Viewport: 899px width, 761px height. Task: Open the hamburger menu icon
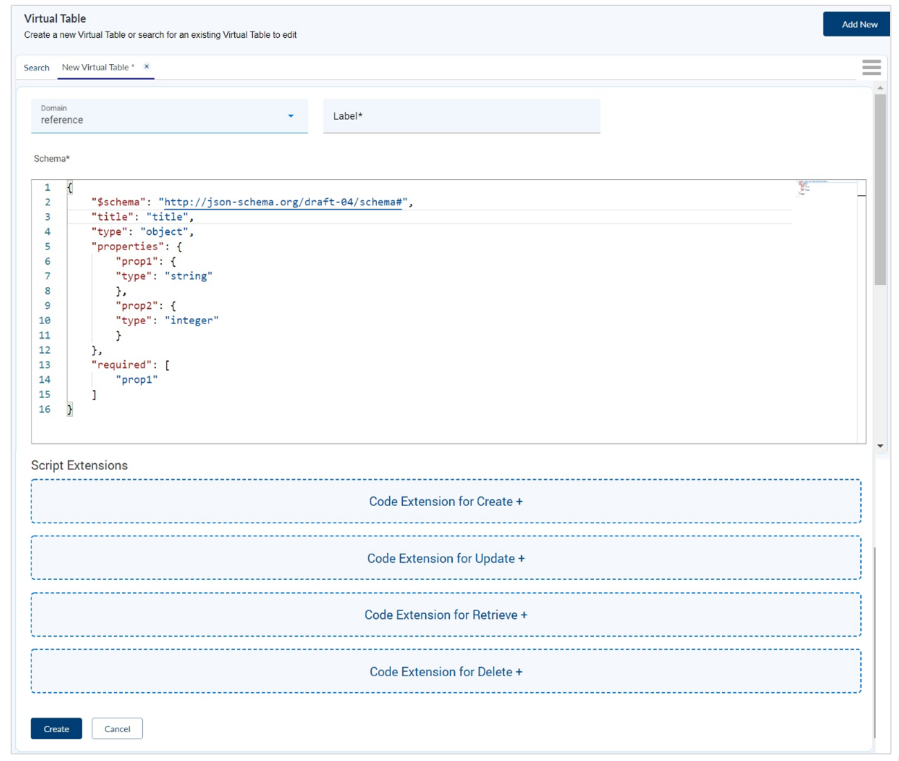coord(871,67)
